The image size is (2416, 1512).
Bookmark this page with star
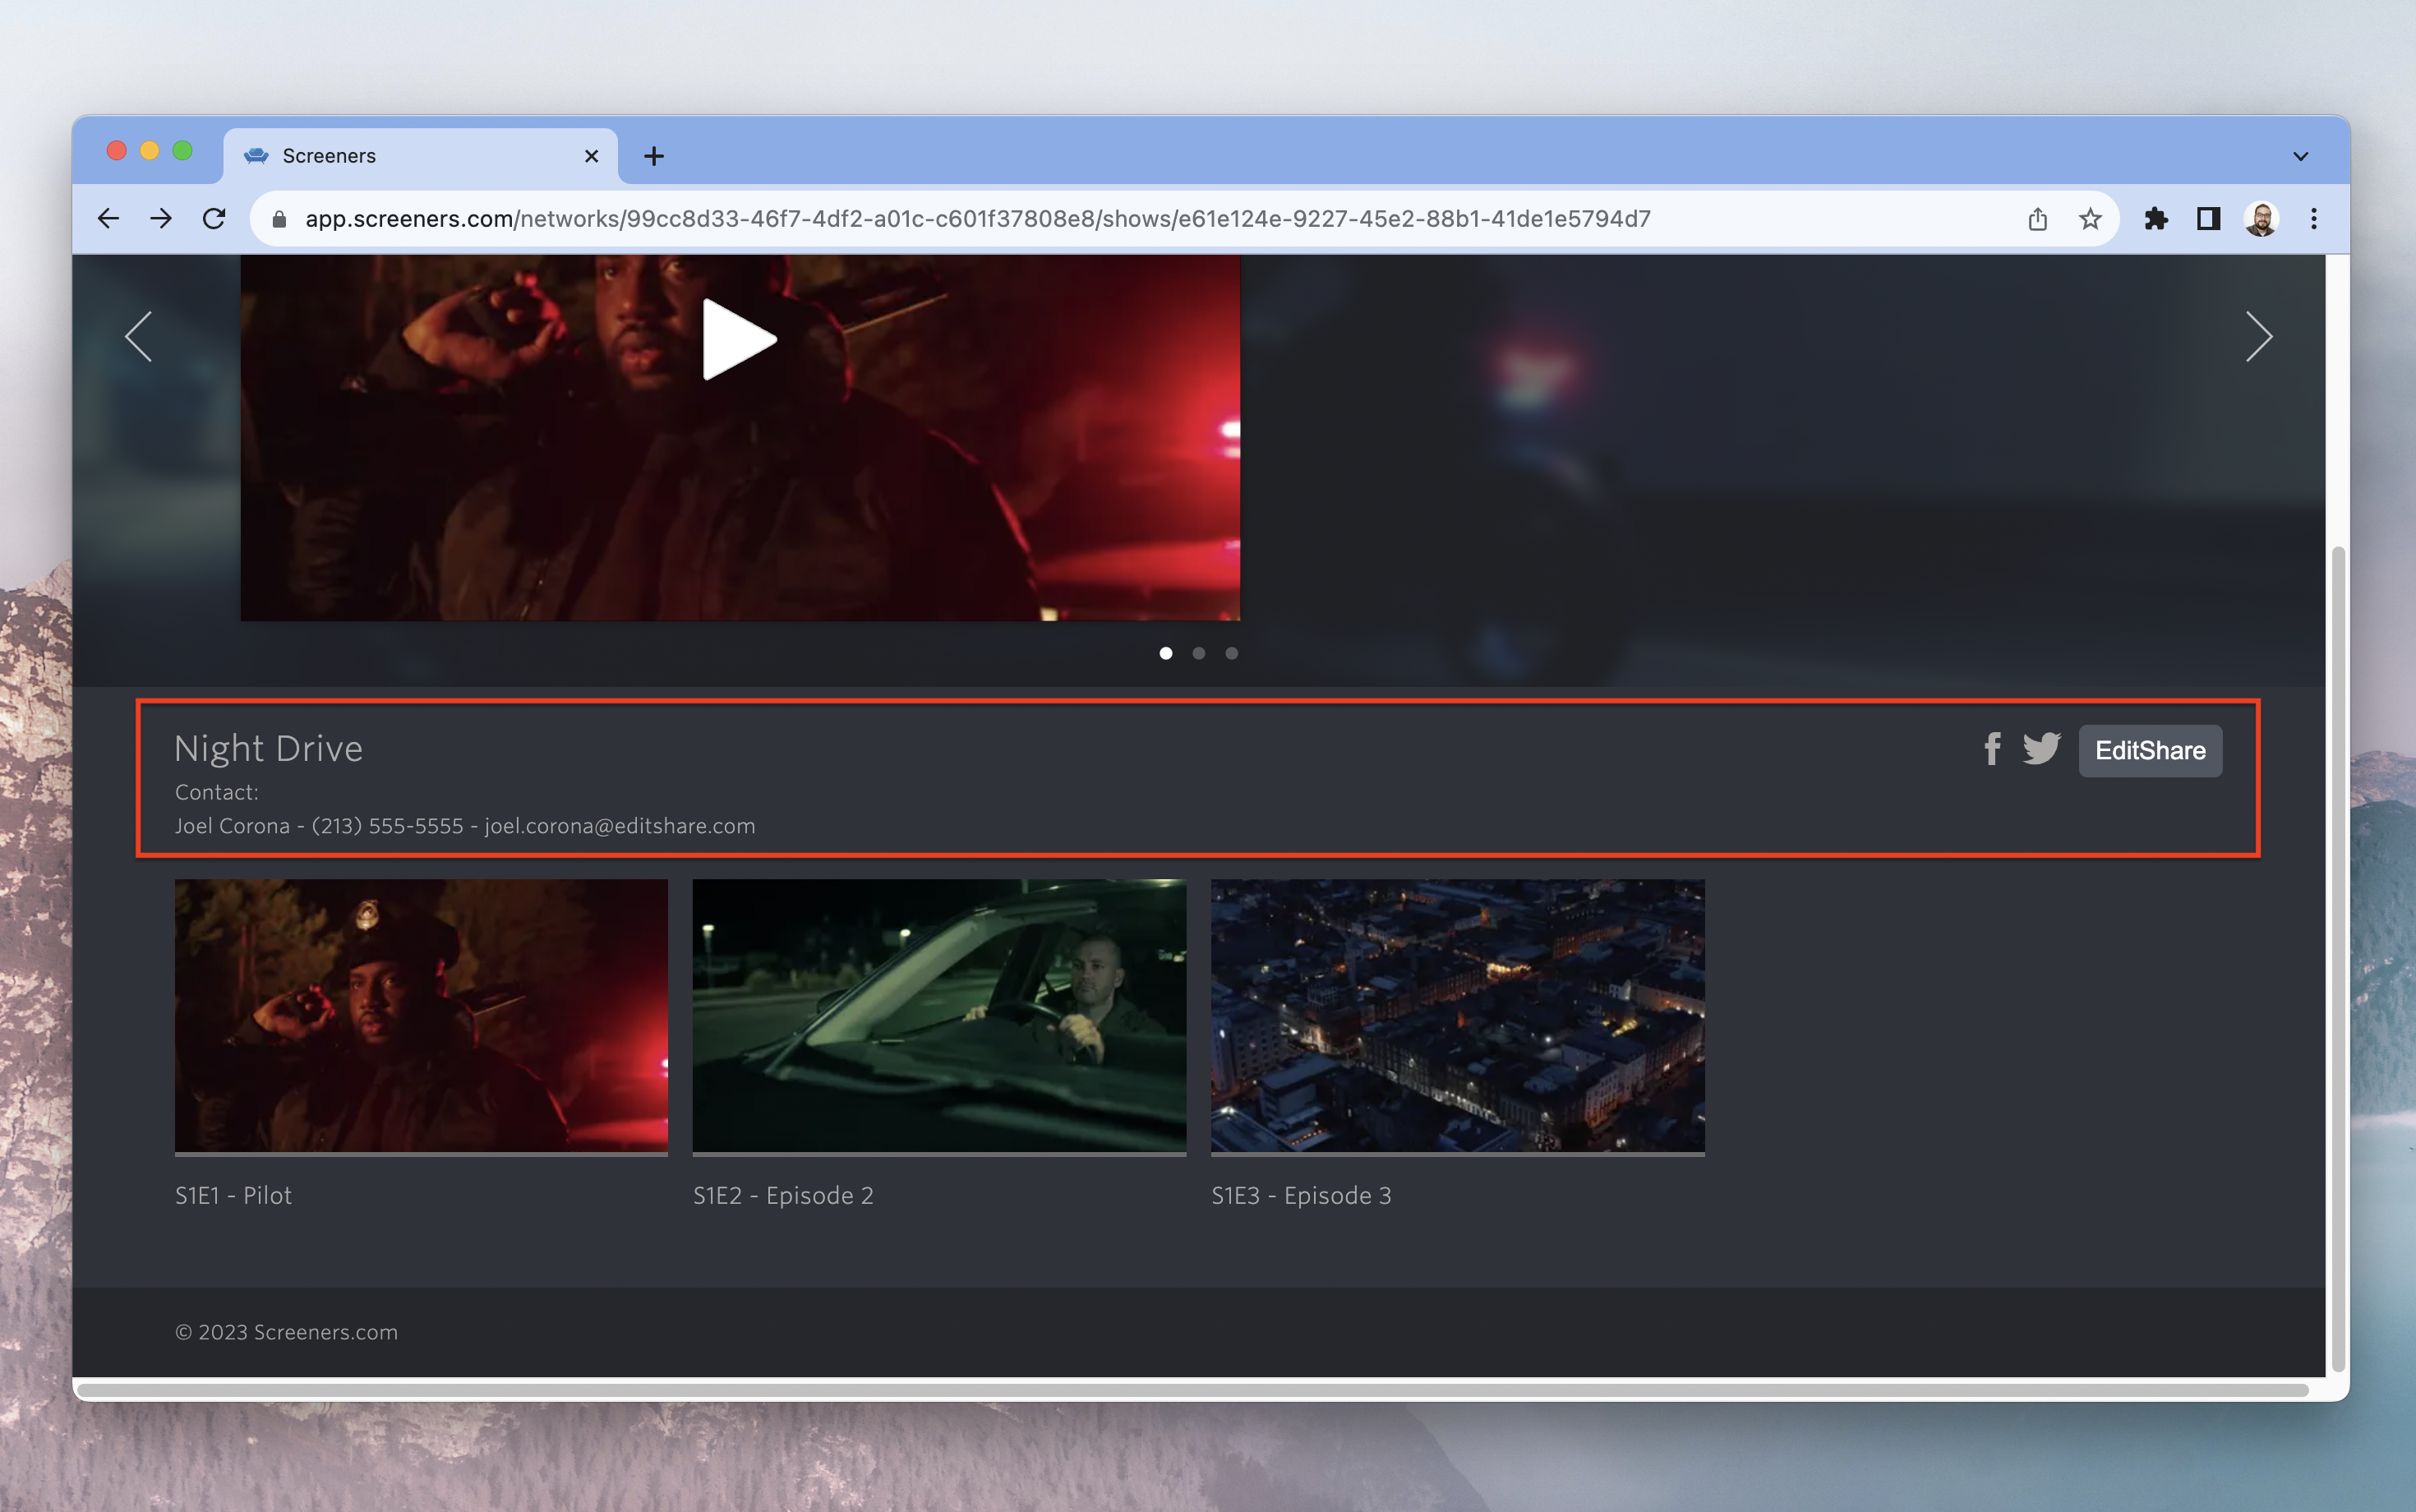(2090, 218)
